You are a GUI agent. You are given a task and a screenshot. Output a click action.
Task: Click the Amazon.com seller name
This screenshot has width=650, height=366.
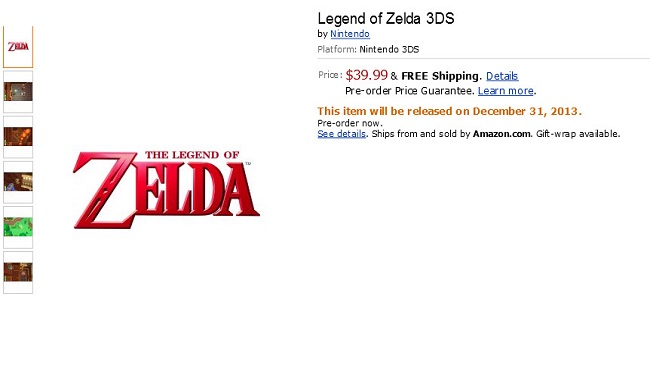(502, 134)
